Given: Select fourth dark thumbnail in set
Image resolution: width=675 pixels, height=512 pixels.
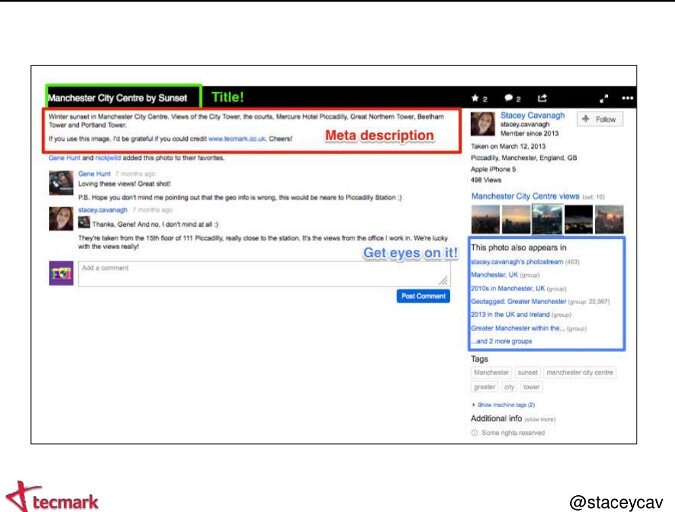Looking at the screenshot, I should coord(578,219).
